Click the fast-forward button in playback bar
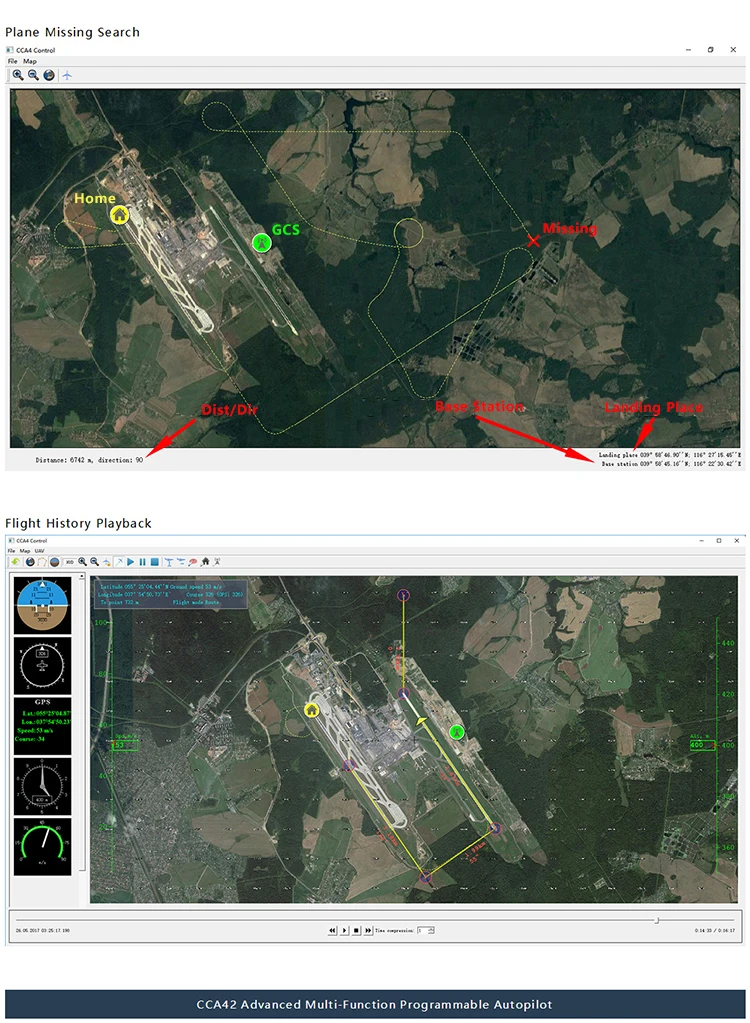750x1023 pixels. pyautogui.click(x=368, y=930)
